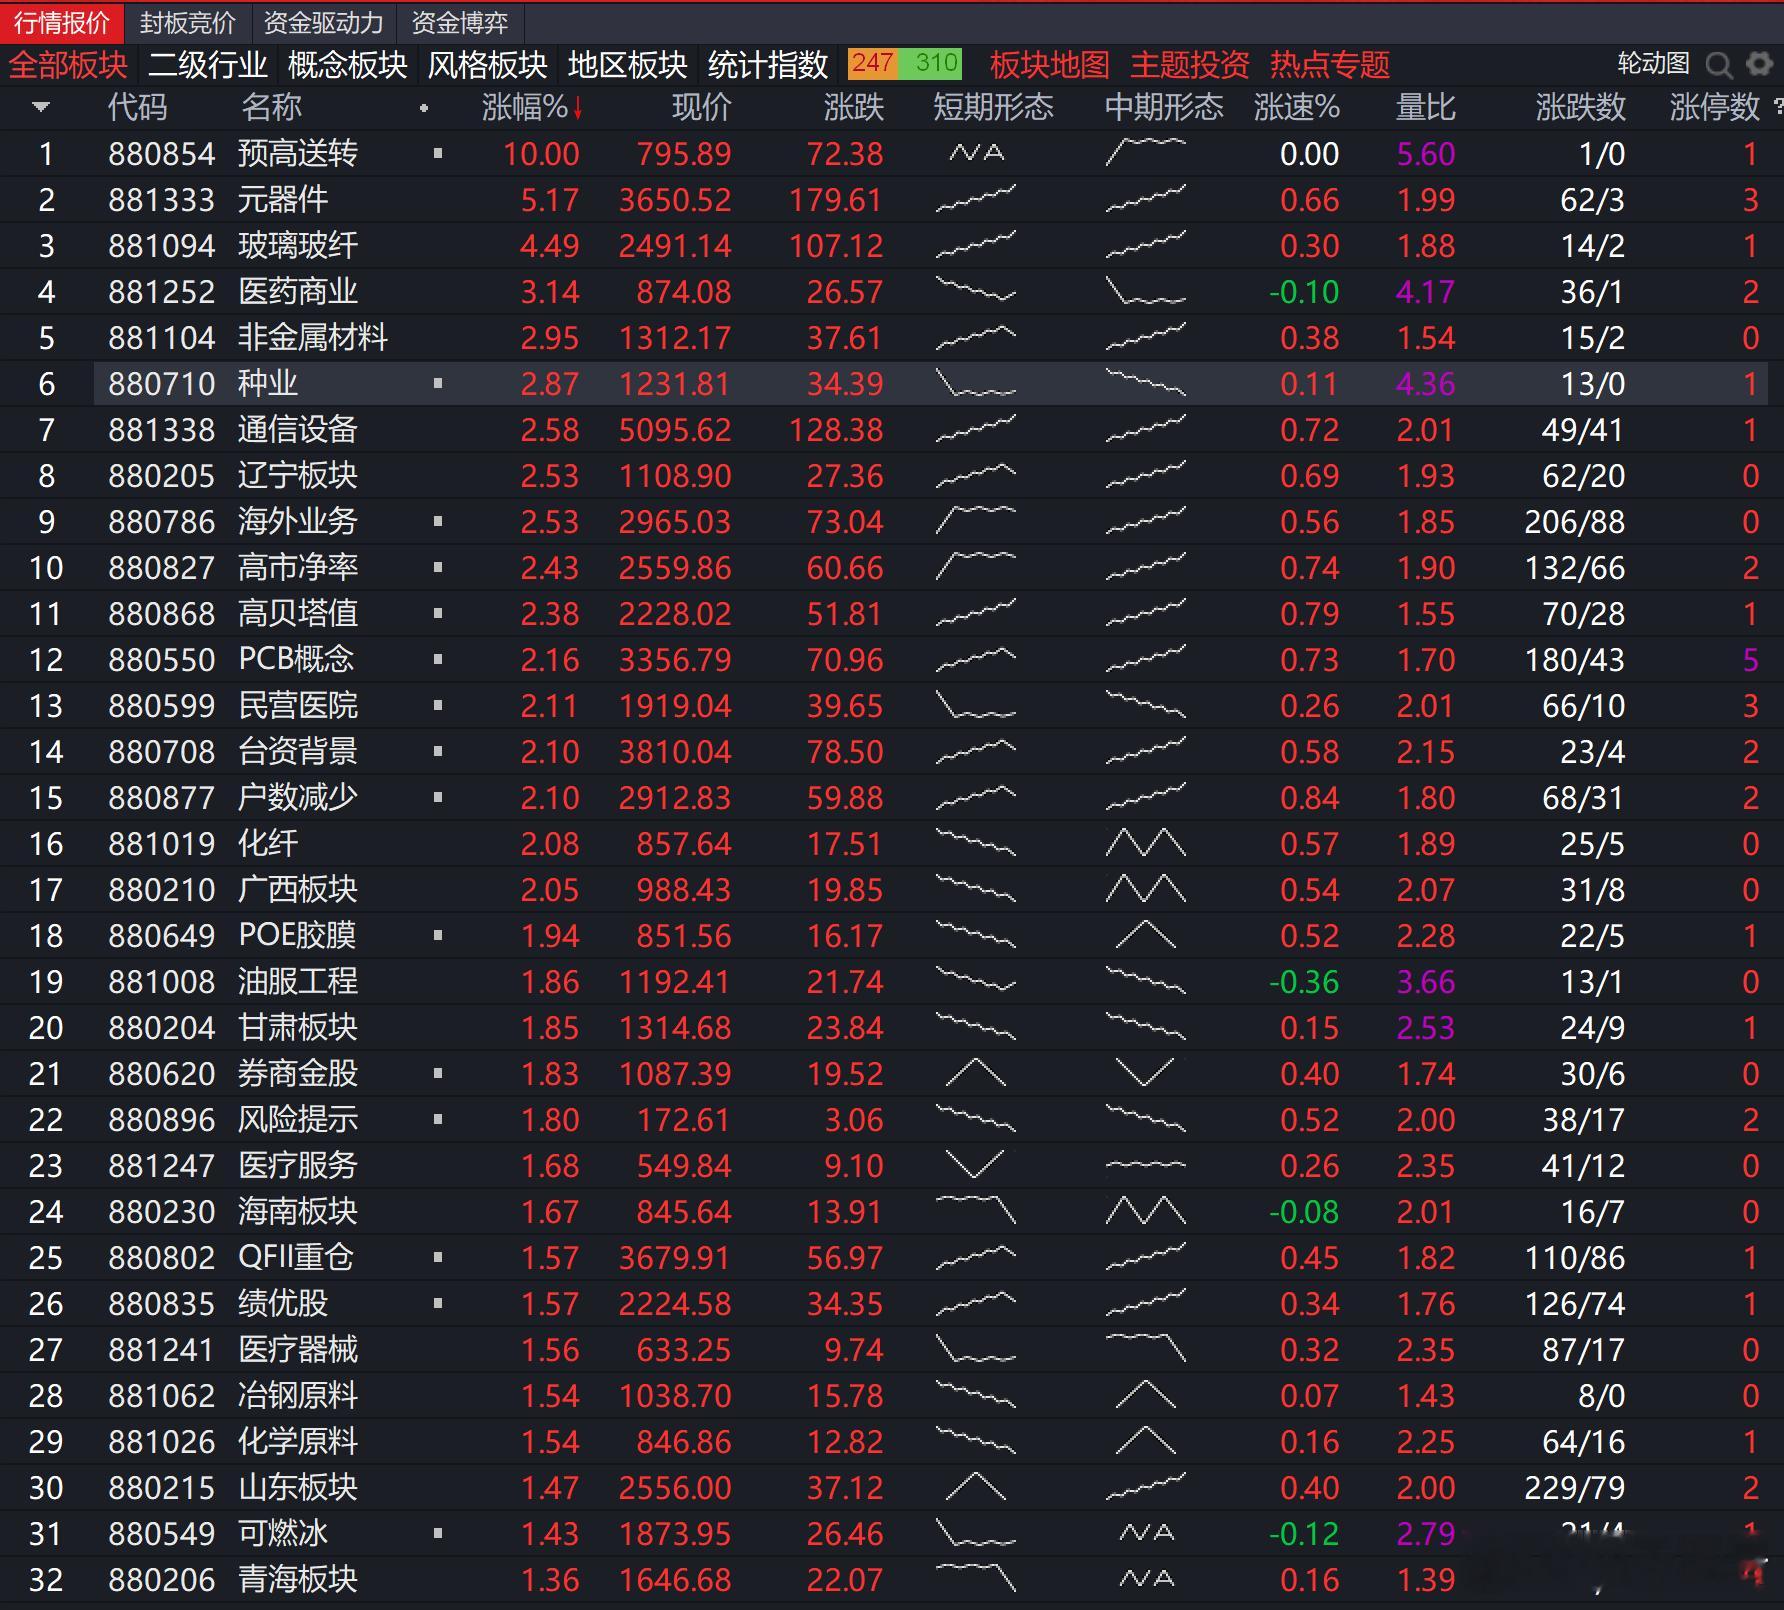1784x1610 pixels.
Task: Click the 轮动图 button
Action: (1654, 64)
